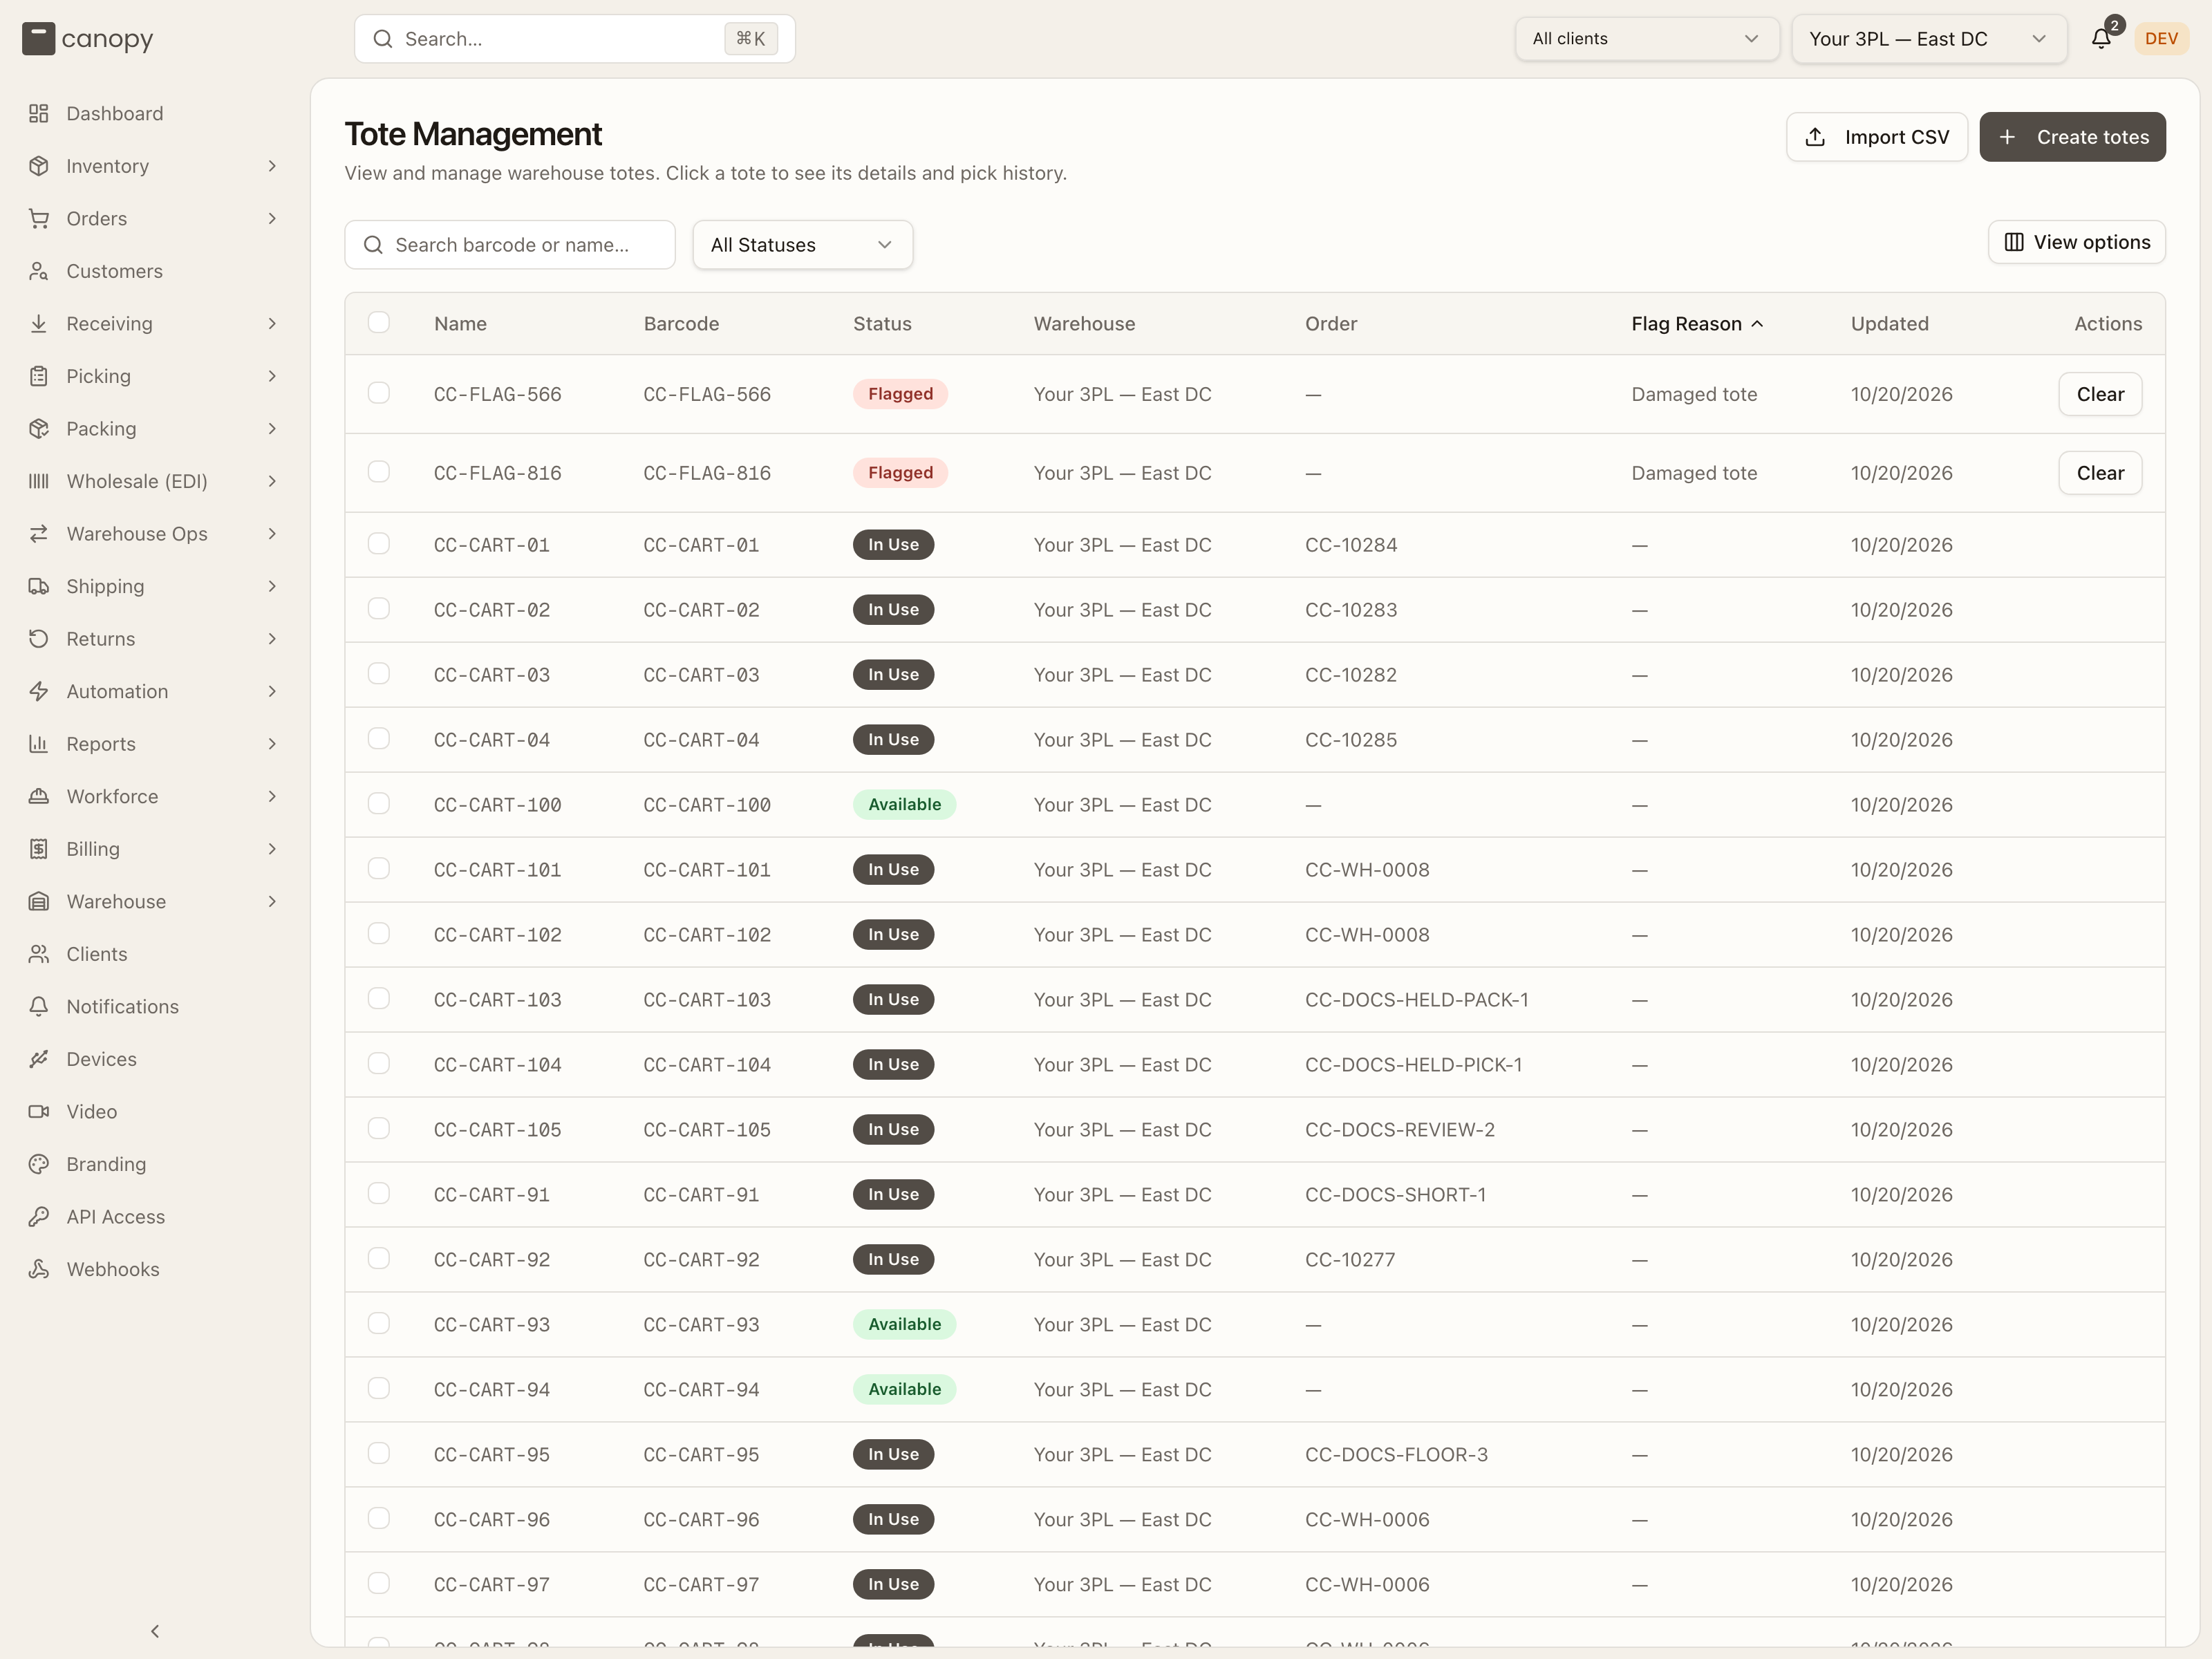Collapse the sidebar with the arrow icon
Image resolution: width=2212 pixels, height=1659 pixels.
[x=155, y=1631]
